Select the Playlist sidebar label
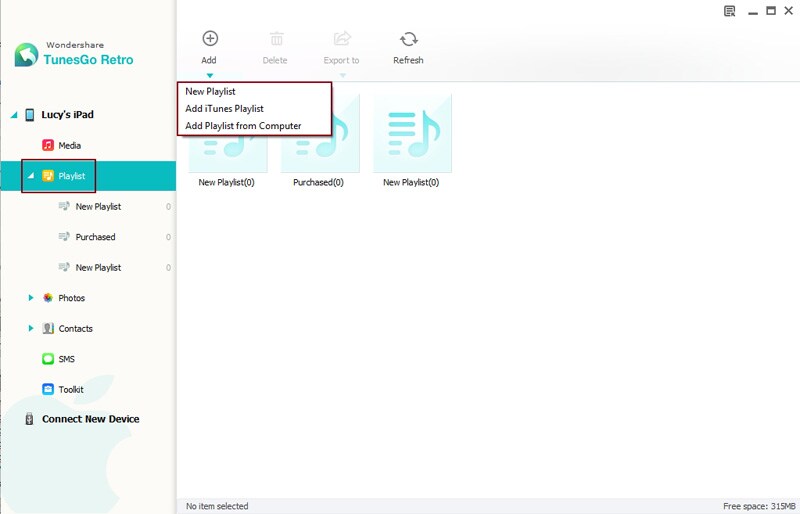 coord(71,176)
